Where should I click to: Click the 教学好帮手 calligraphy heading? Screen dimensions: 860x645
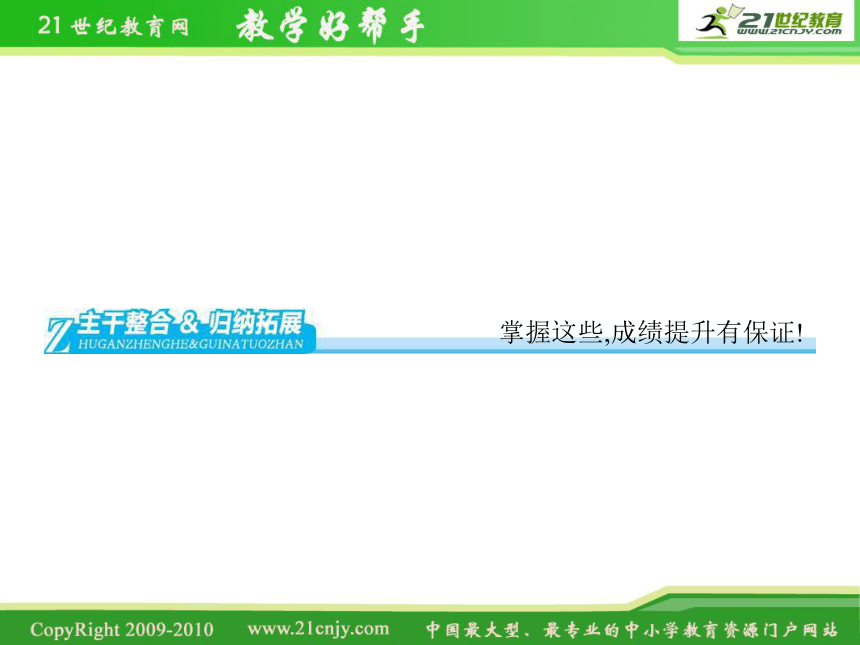coord(331,26)
